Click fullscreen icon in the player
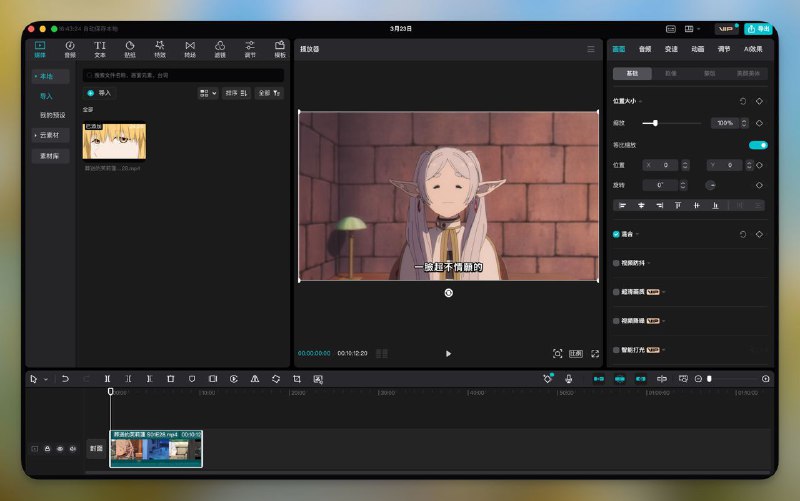This screenshot has width=800, height=501. click(x=595, y=353)
